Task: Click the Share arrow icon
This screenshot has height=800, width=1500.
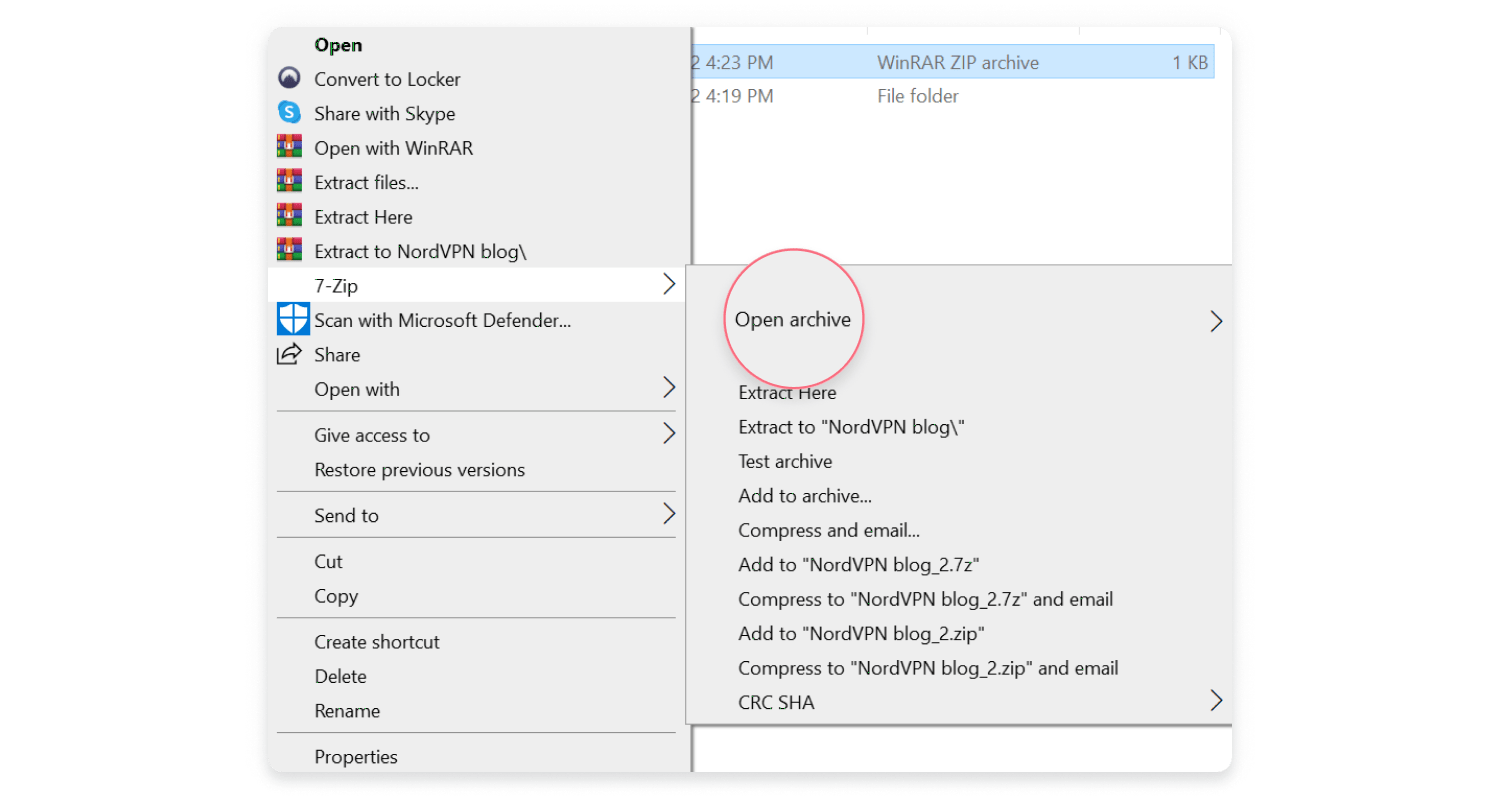Action: [x=289, y=353]
